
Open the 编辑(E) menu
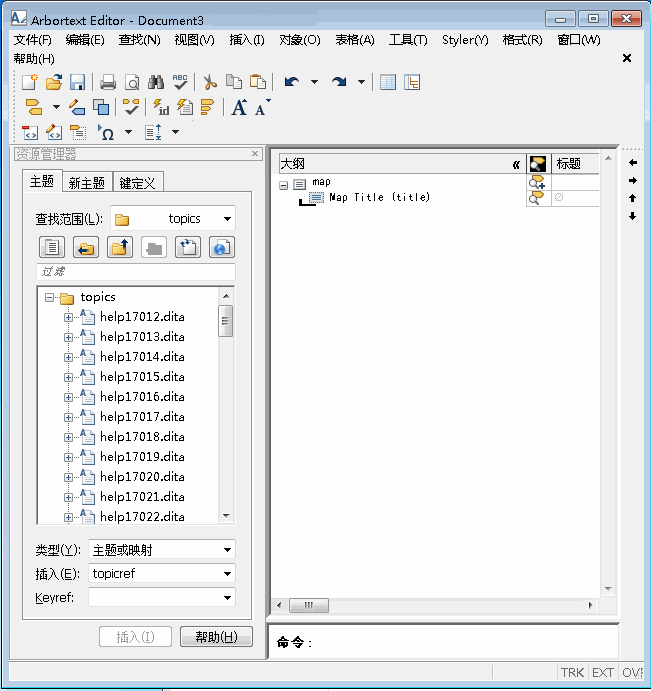(x=85, y=40)
